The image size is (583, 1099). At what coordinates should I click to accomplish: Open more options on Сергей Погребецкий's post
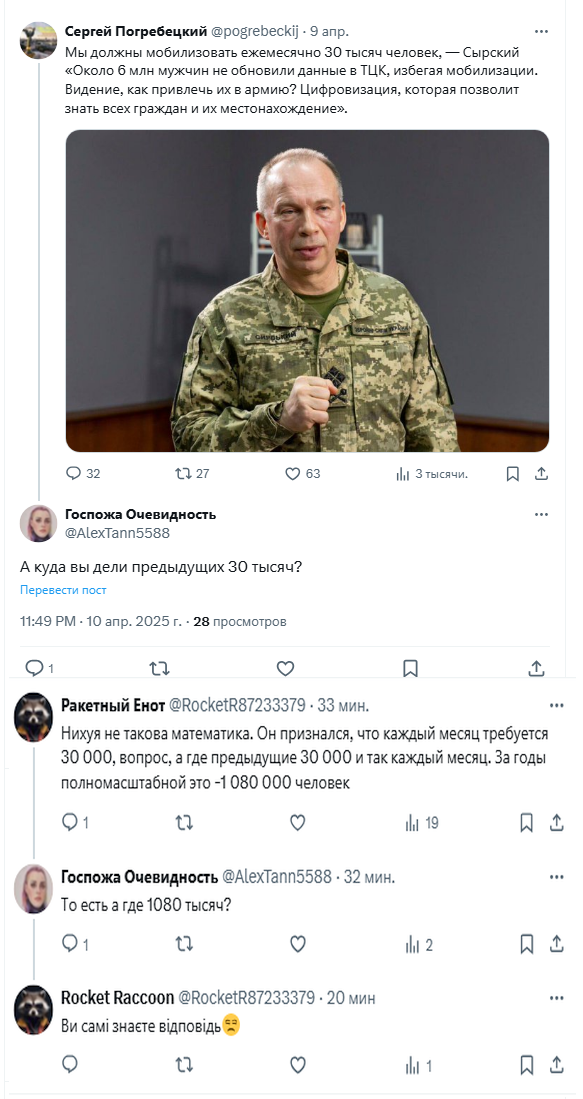[541, 32]
